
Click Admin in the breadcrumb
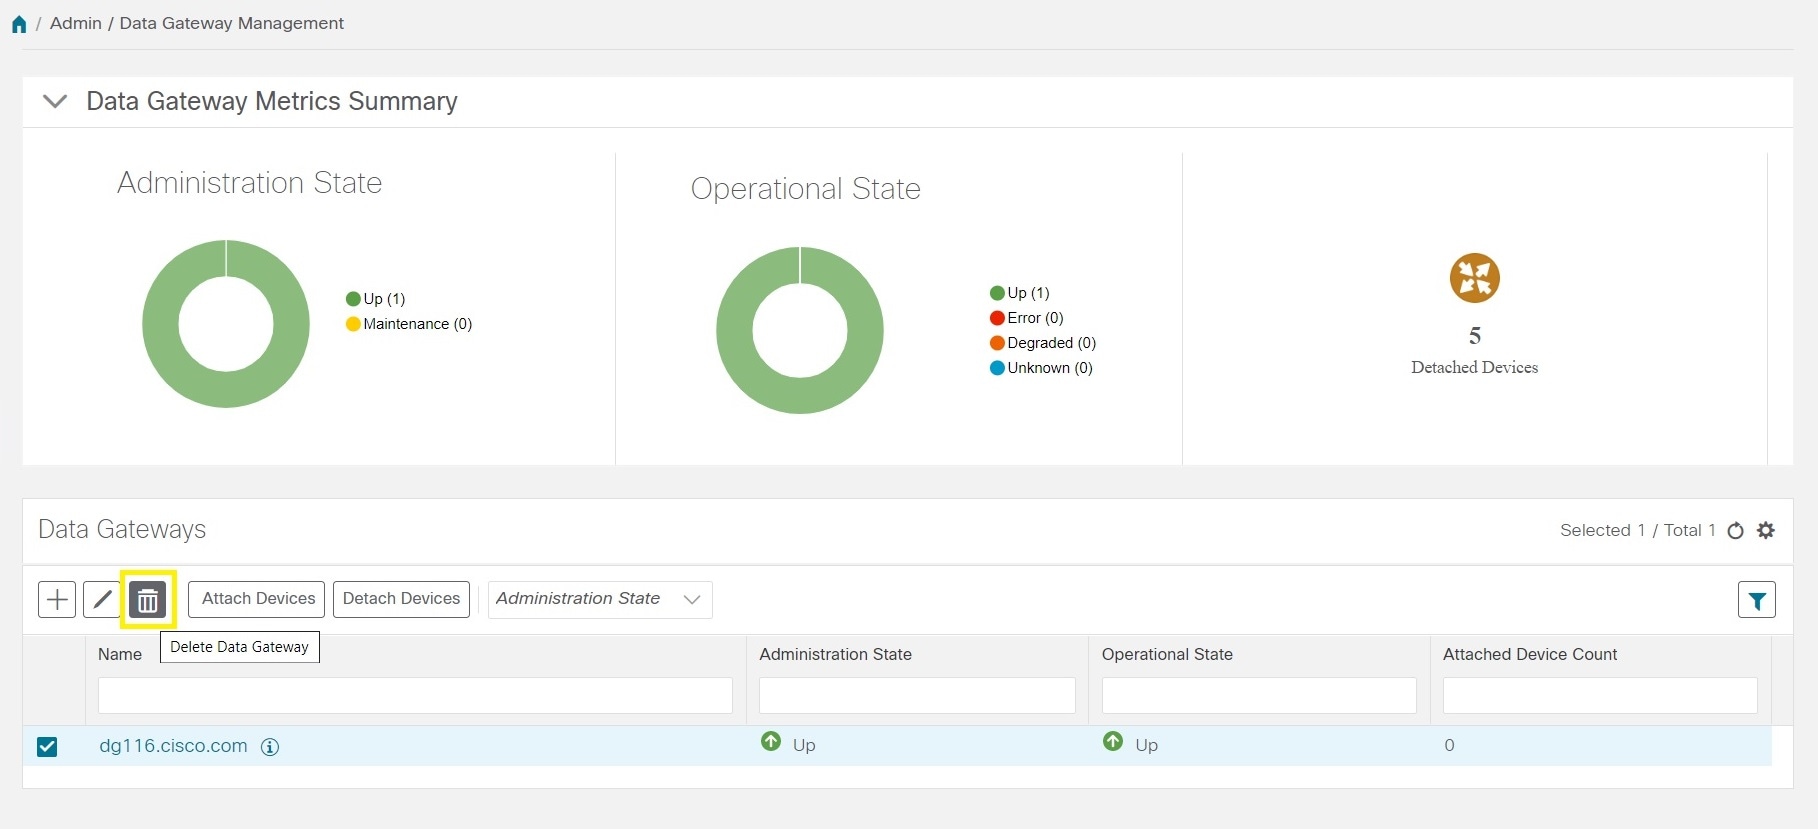pos(76,23)
